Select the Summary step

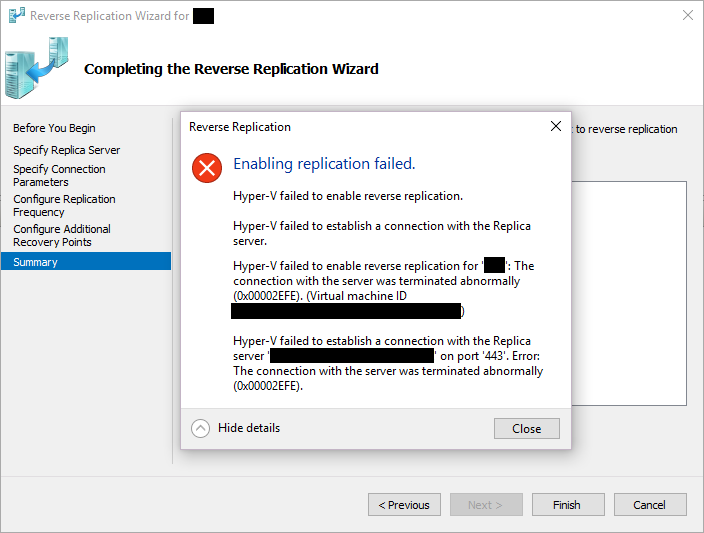click(x=86, y=262)
